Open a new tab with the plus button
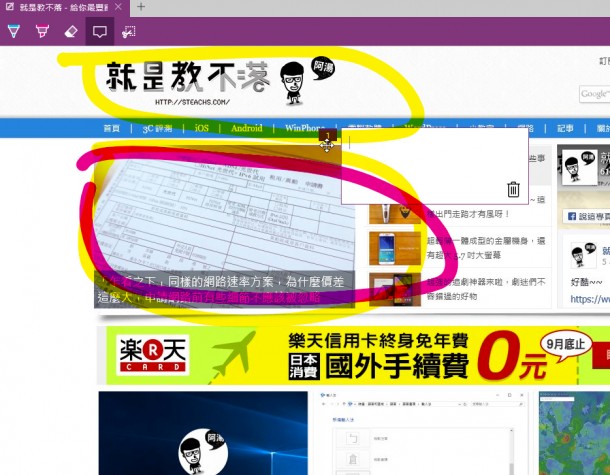This screenshot has width=610, height=475. 141,7
